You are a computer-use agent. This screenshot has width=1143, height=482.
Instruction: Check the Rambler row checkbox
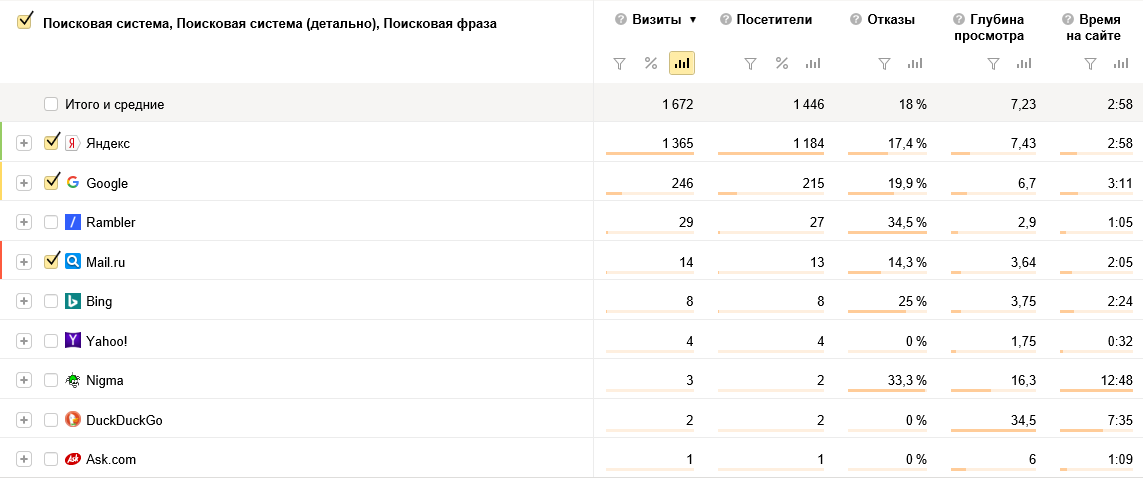point(51,222)
